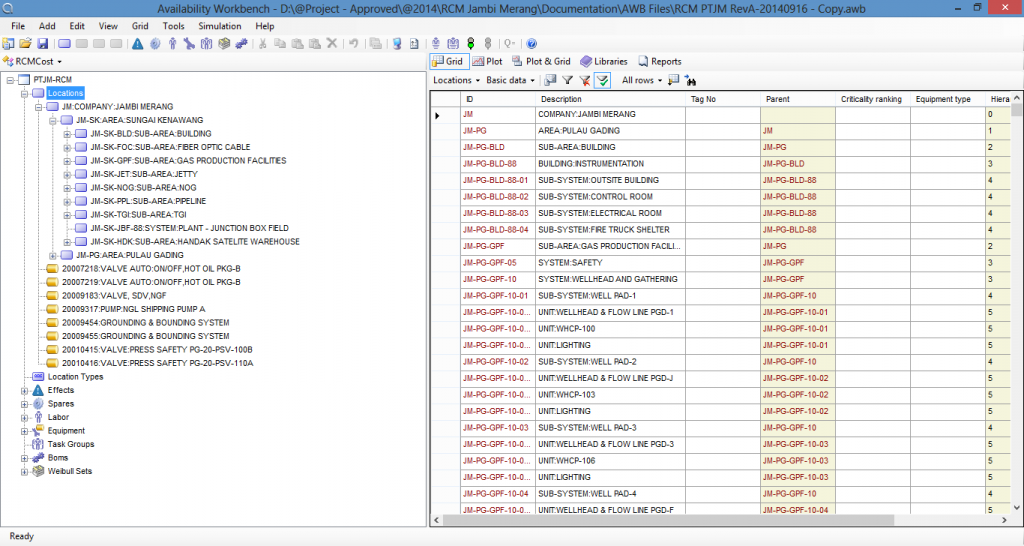Image resolution: width=1024 pixels, height=546 pixels.
Task: Open the All rows dropdown
Action: point(641,80)
